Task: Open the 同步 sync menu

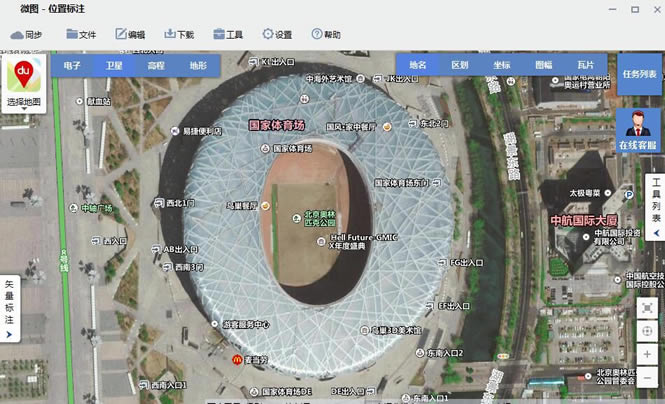Action: pos(26,35)
